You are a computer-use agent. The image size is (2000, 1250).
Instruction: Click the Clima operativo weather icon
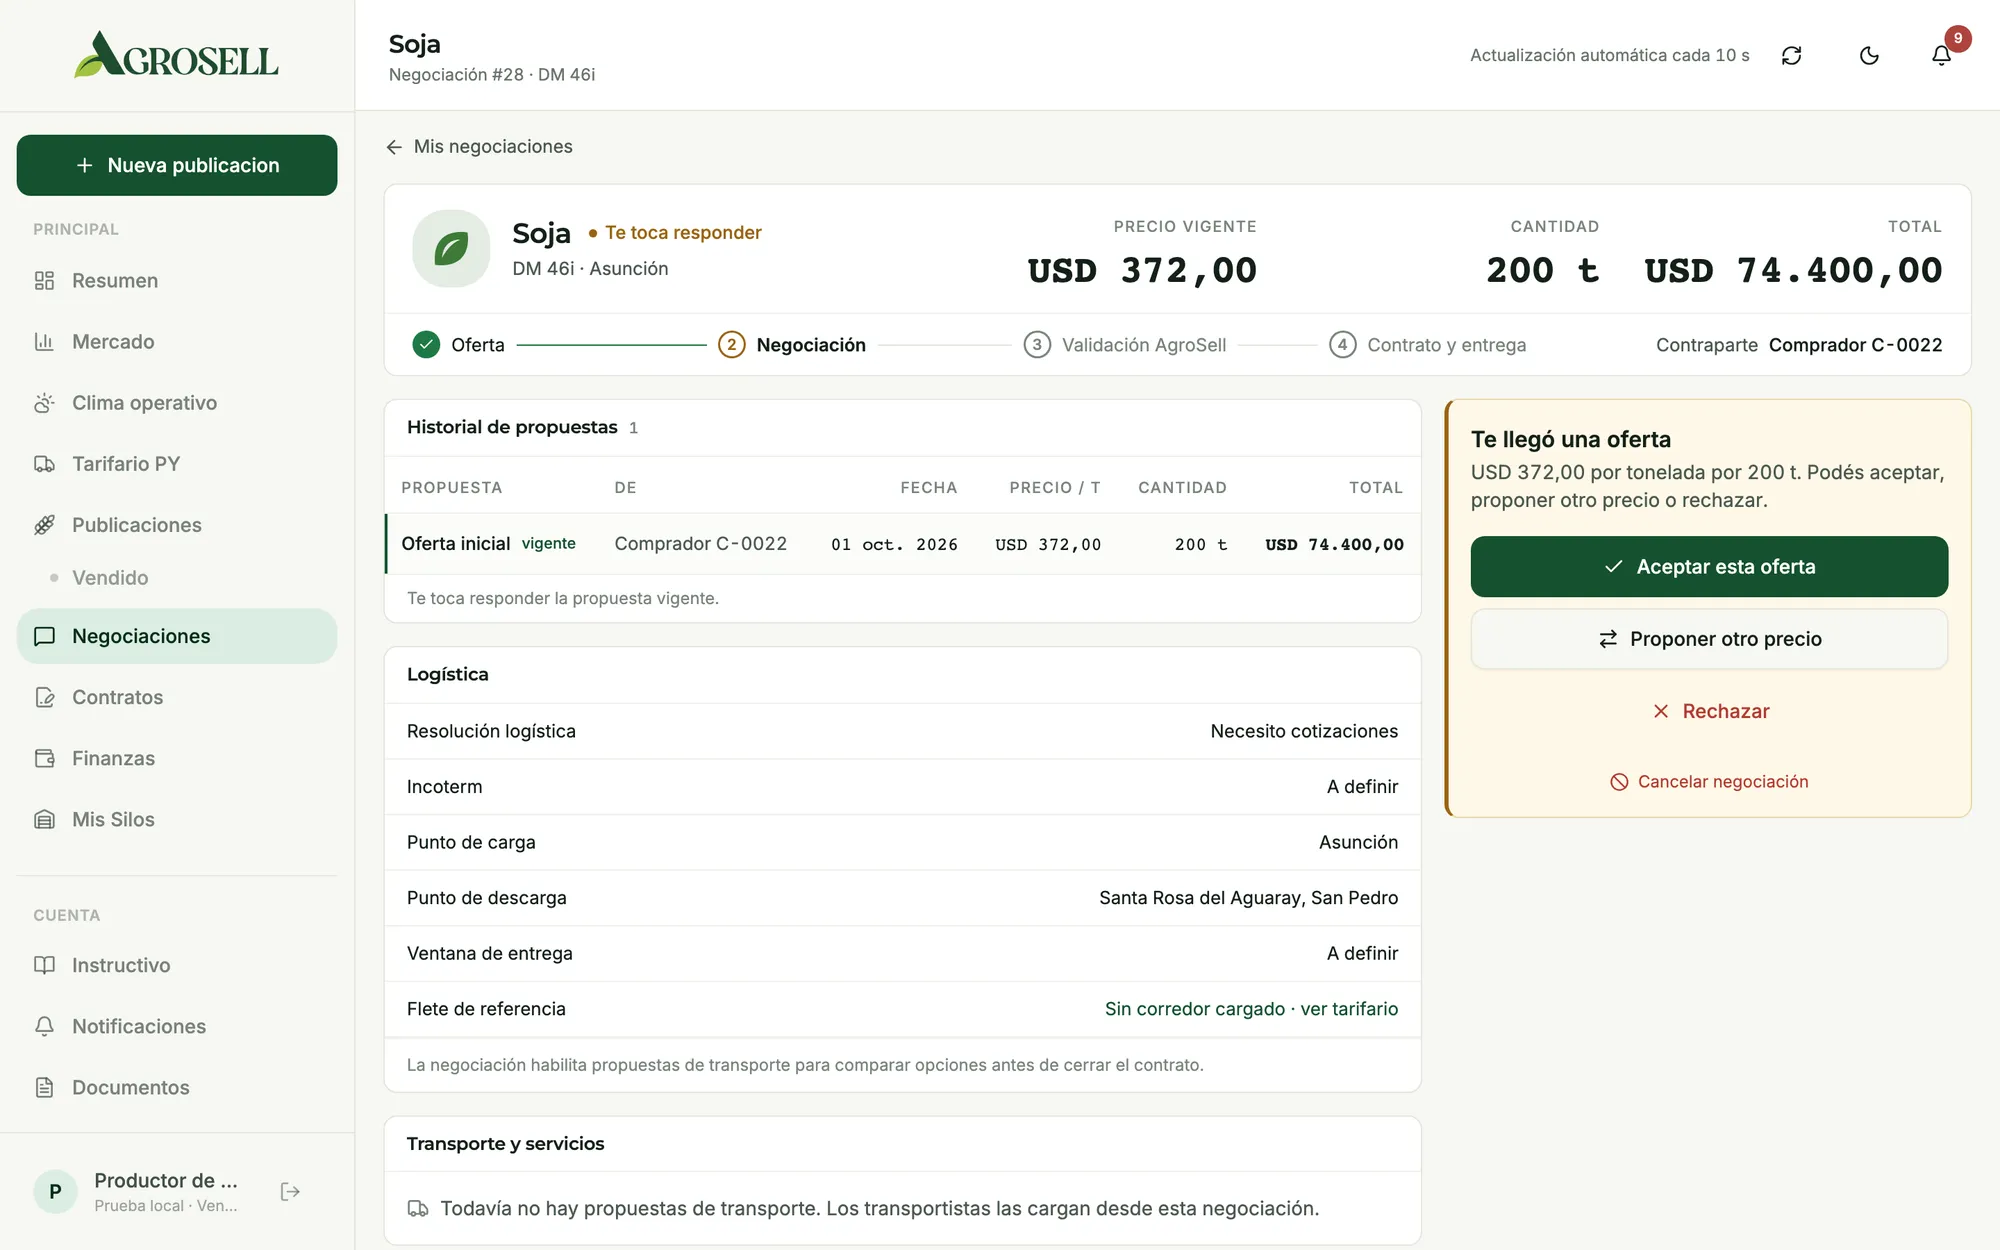pos(44,403)
